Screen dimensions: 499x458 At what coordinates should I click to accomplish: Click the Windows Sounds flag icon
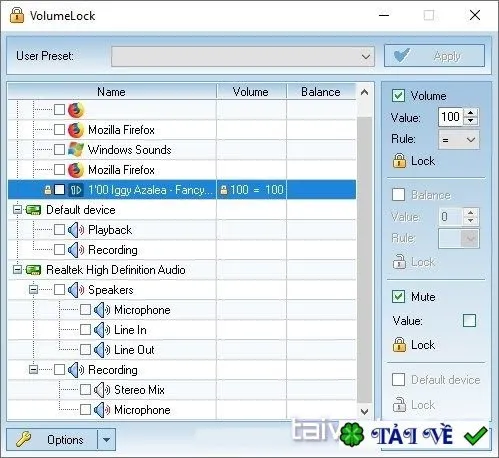pos(76,150)
